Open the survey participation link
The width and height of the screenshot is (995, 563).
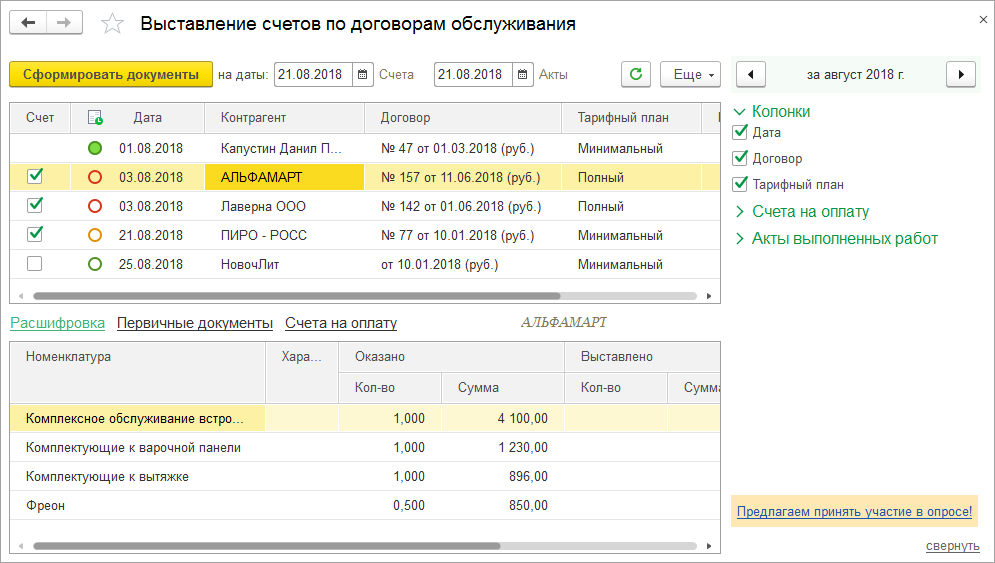coord(854,512)
